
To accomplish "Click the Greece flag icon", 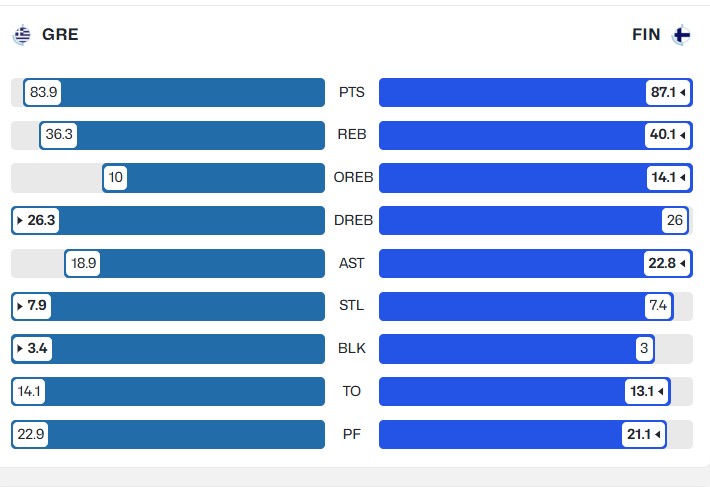I will pos(21,35).
